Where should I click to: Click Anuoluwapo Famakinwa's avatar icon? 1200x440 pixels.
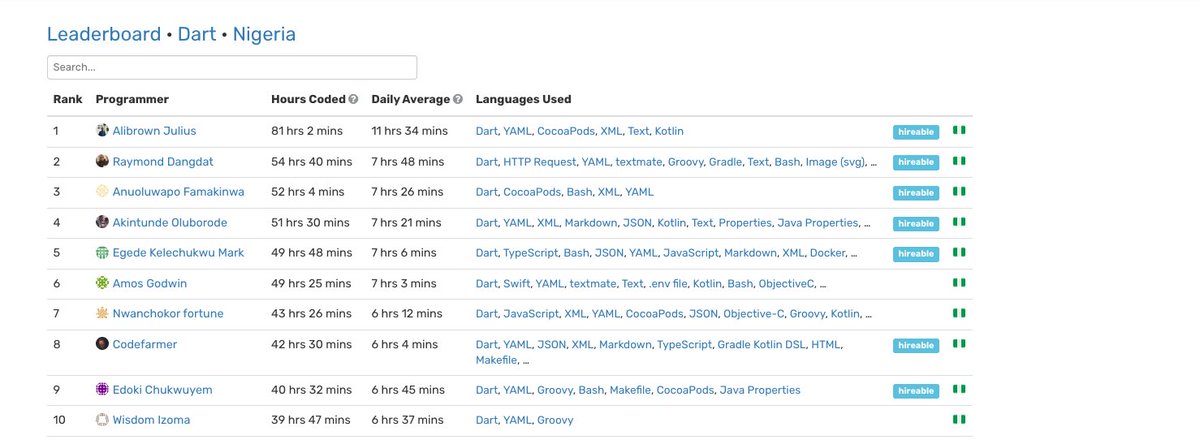pyautogui.click(x=102, y=192)
